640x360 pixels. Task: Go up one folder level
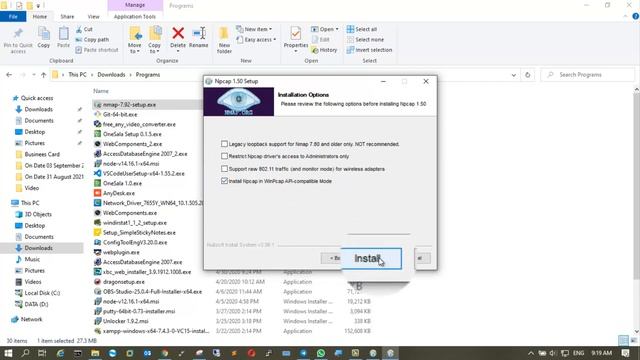(43, 75)
